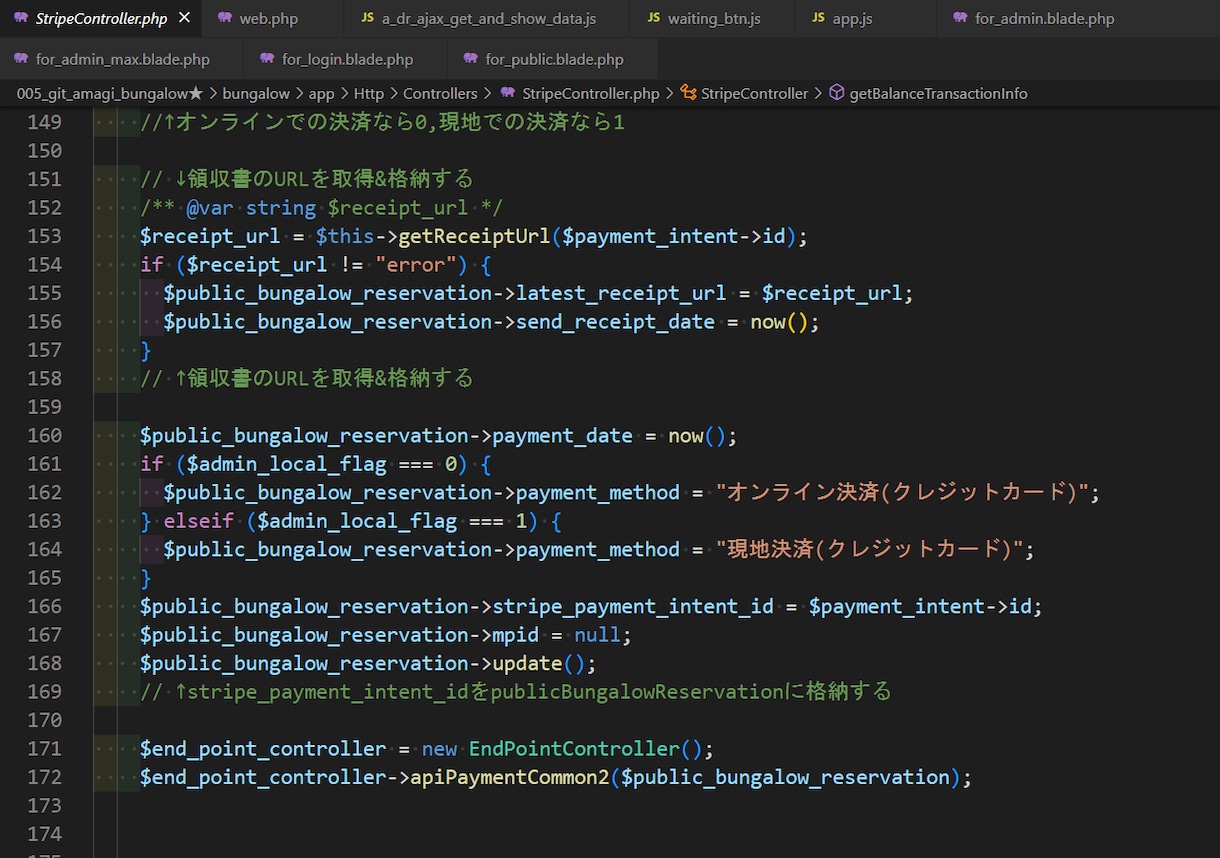1220x858 pixels.
Task: Select the StripeController.php active tab
Action: pyautogui.click(x=100, y=18)
